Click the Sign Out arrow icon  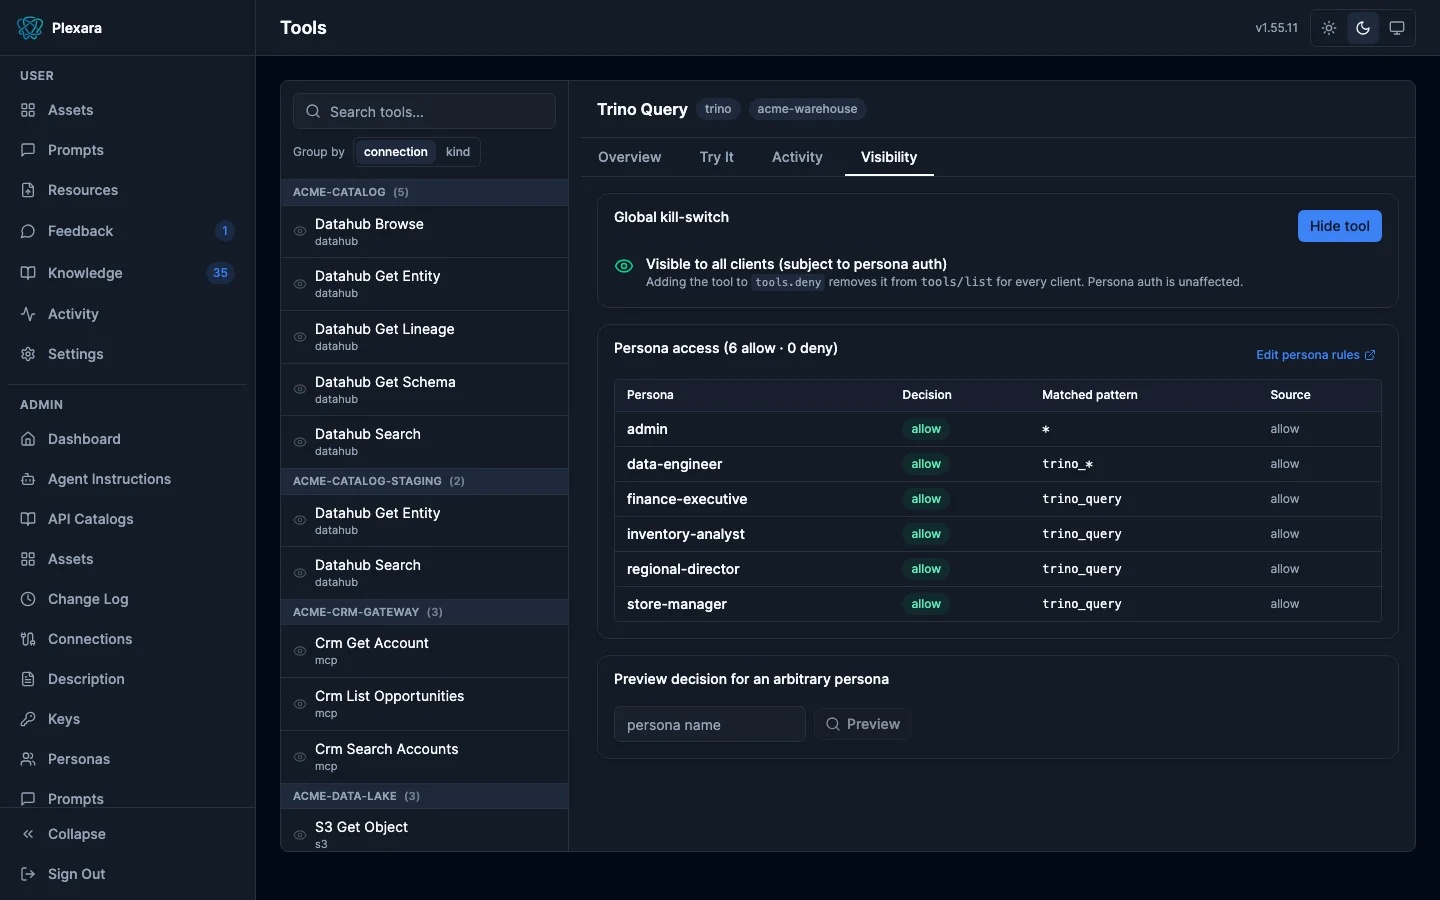point(28,874)
